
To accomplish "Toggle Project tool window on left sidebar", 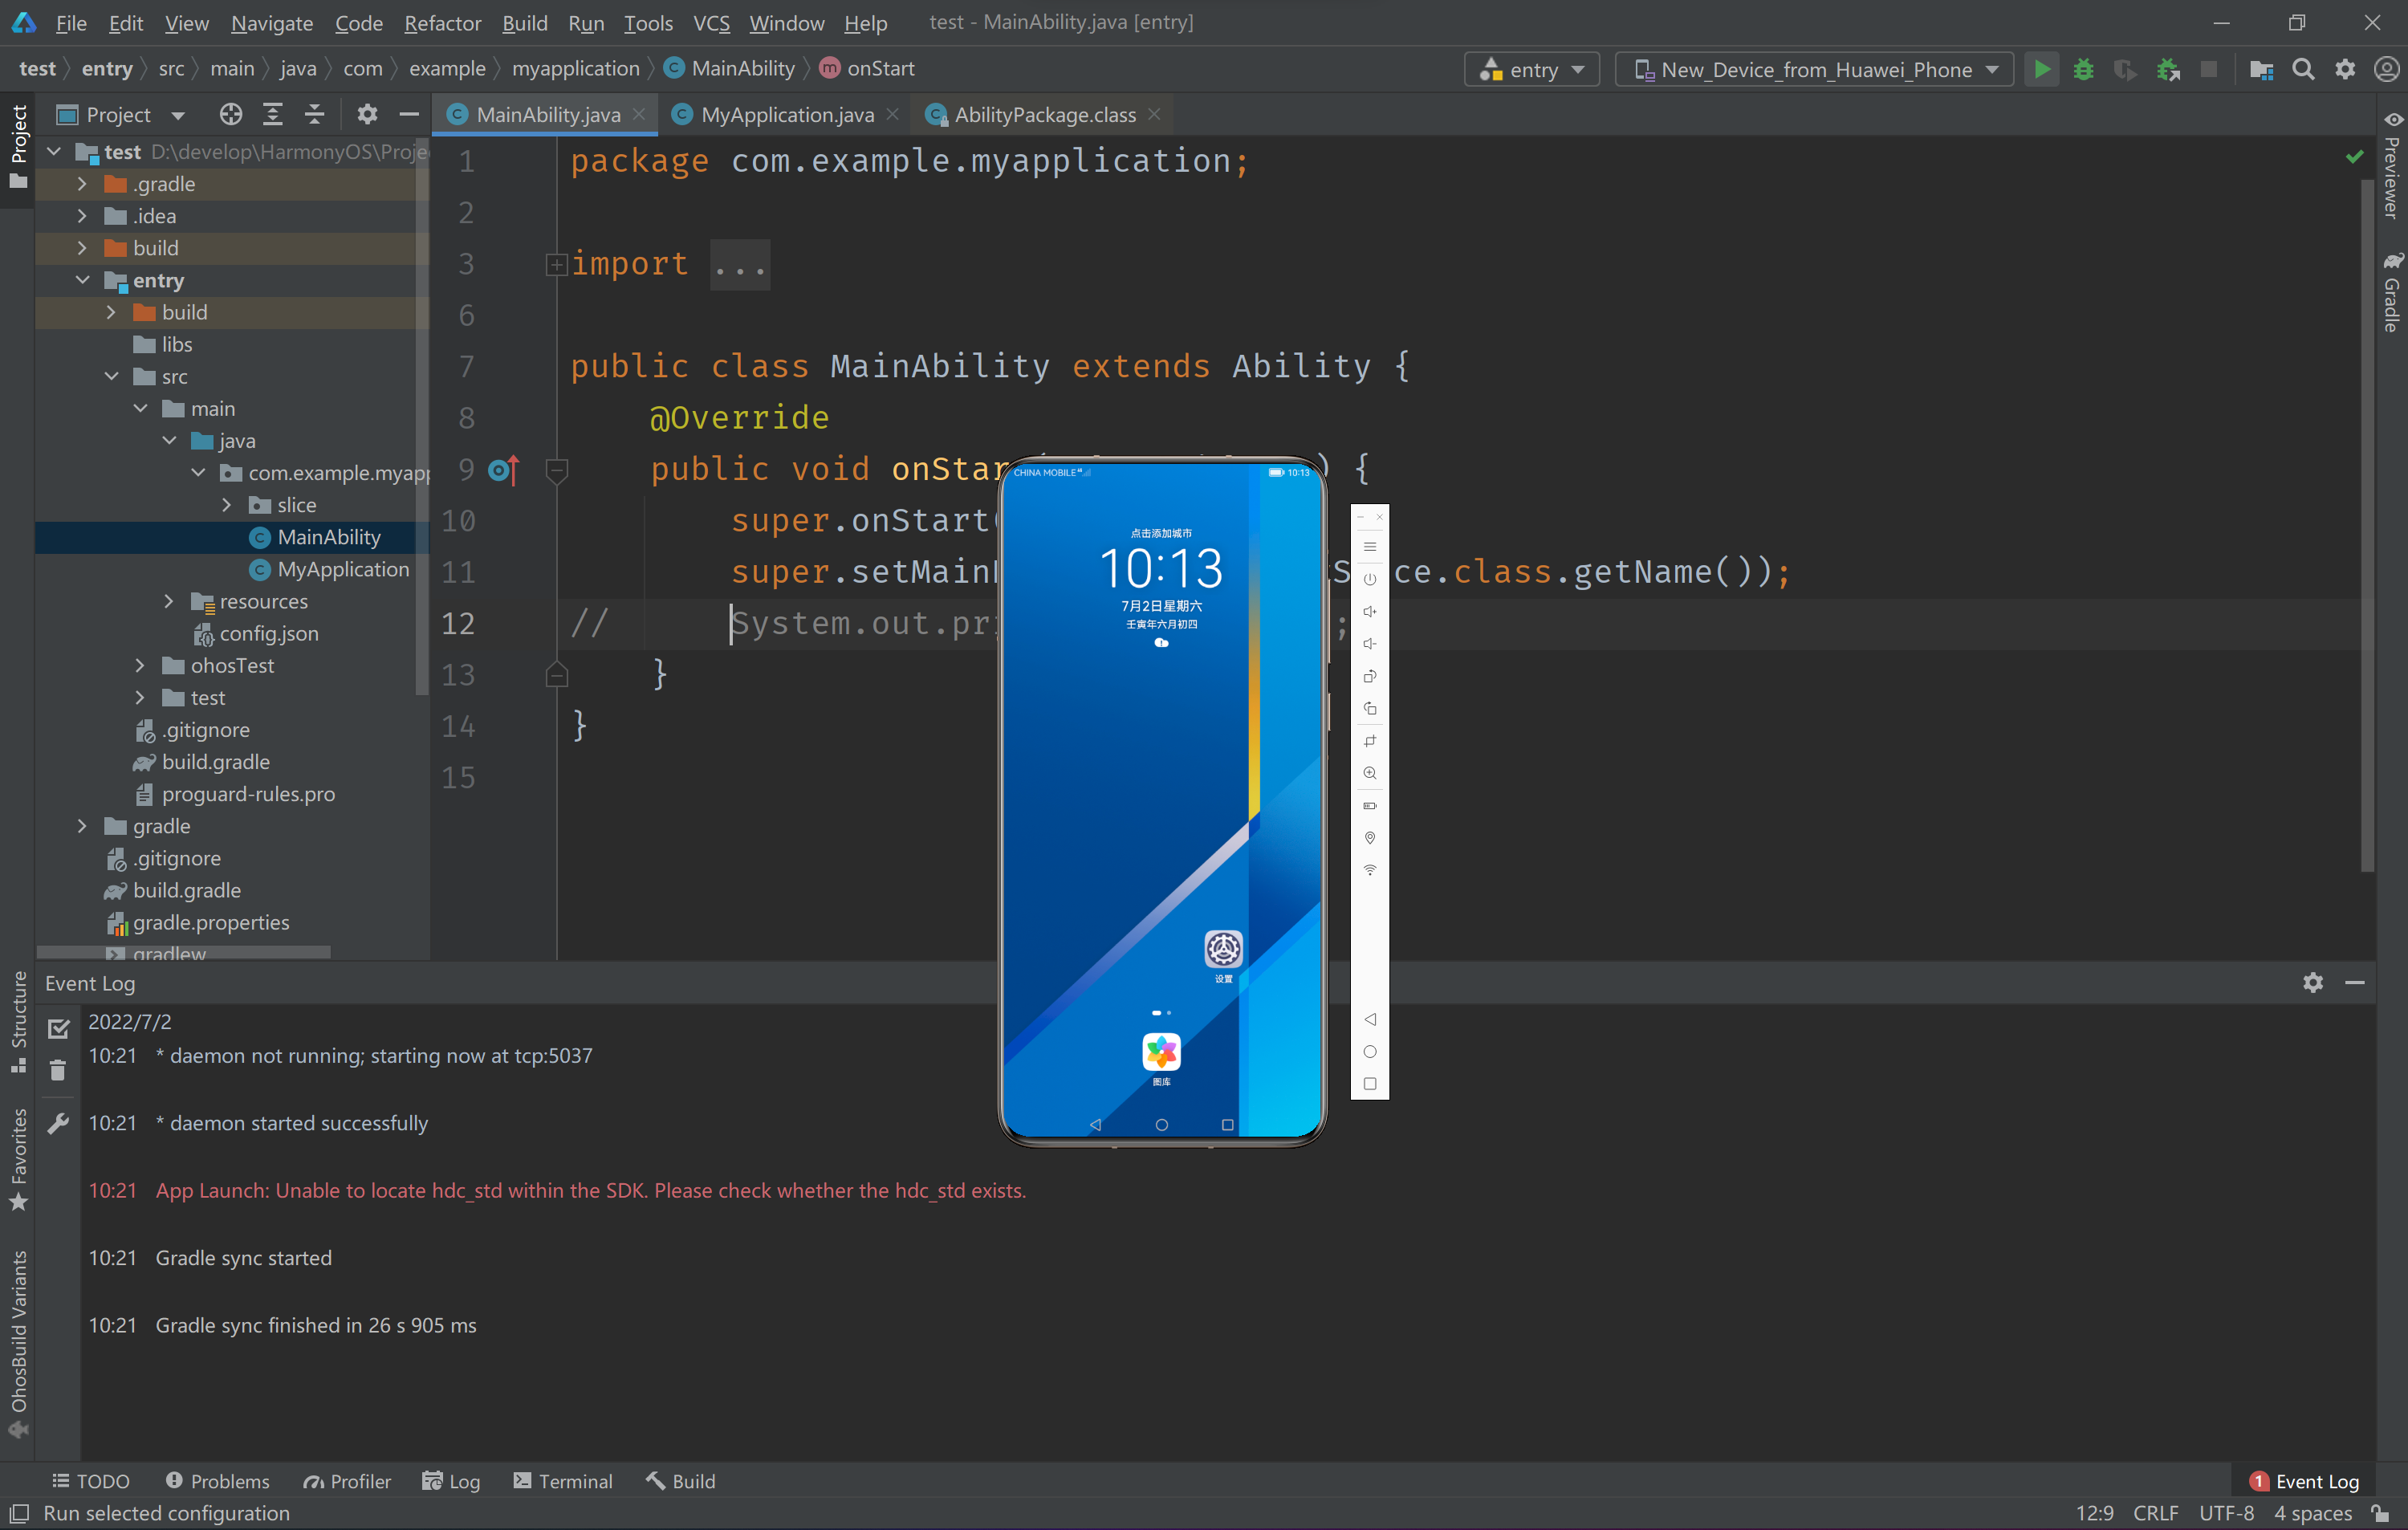I will [18, 146].
